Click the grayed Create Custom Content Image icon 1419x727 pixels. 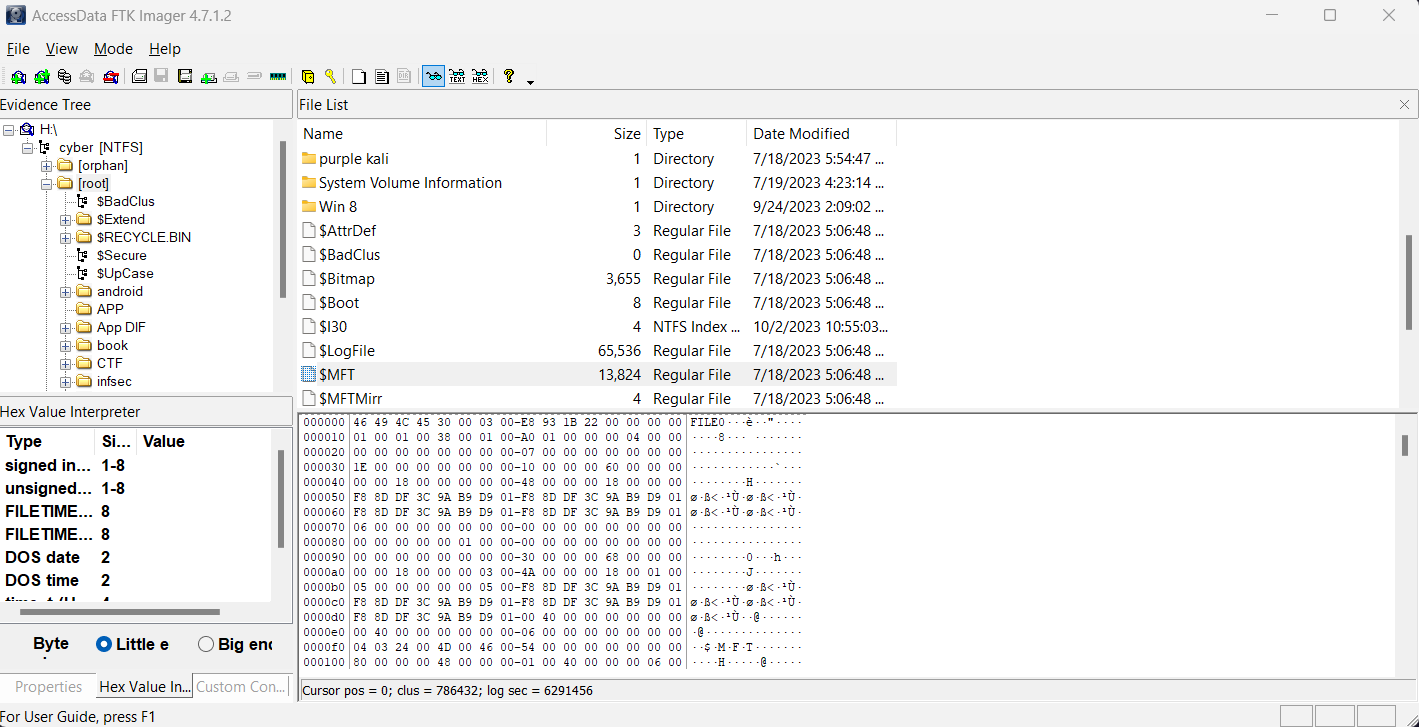click(x=231, y=76)
